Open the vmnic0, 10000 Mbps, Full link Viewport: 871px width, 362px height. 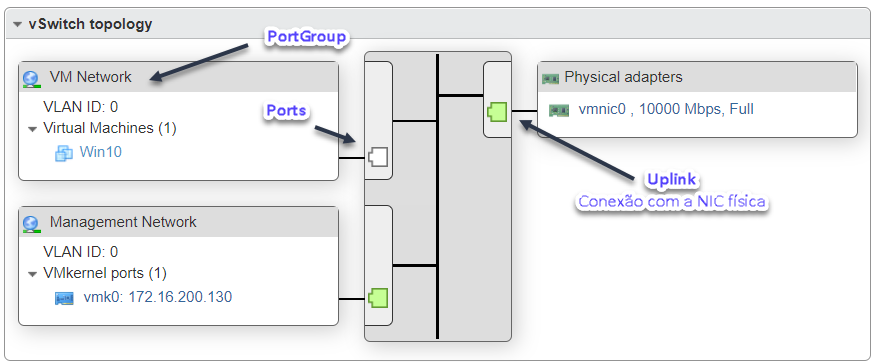coord(666,109)
